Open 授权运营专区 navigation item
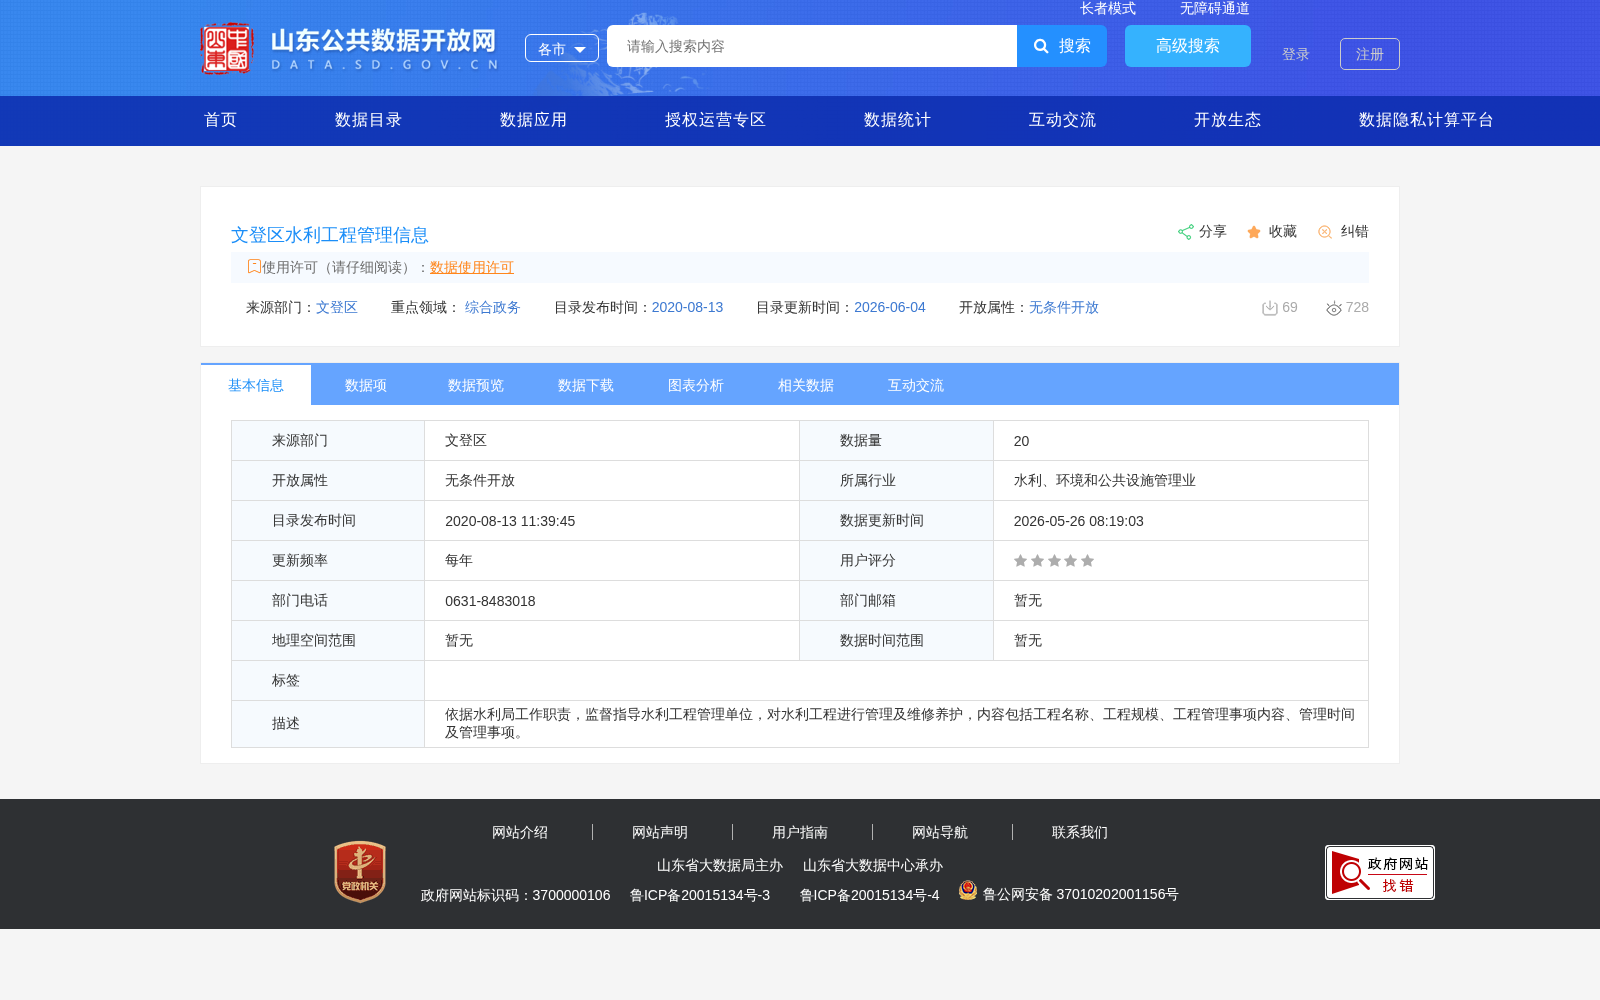 coord(715,120)
